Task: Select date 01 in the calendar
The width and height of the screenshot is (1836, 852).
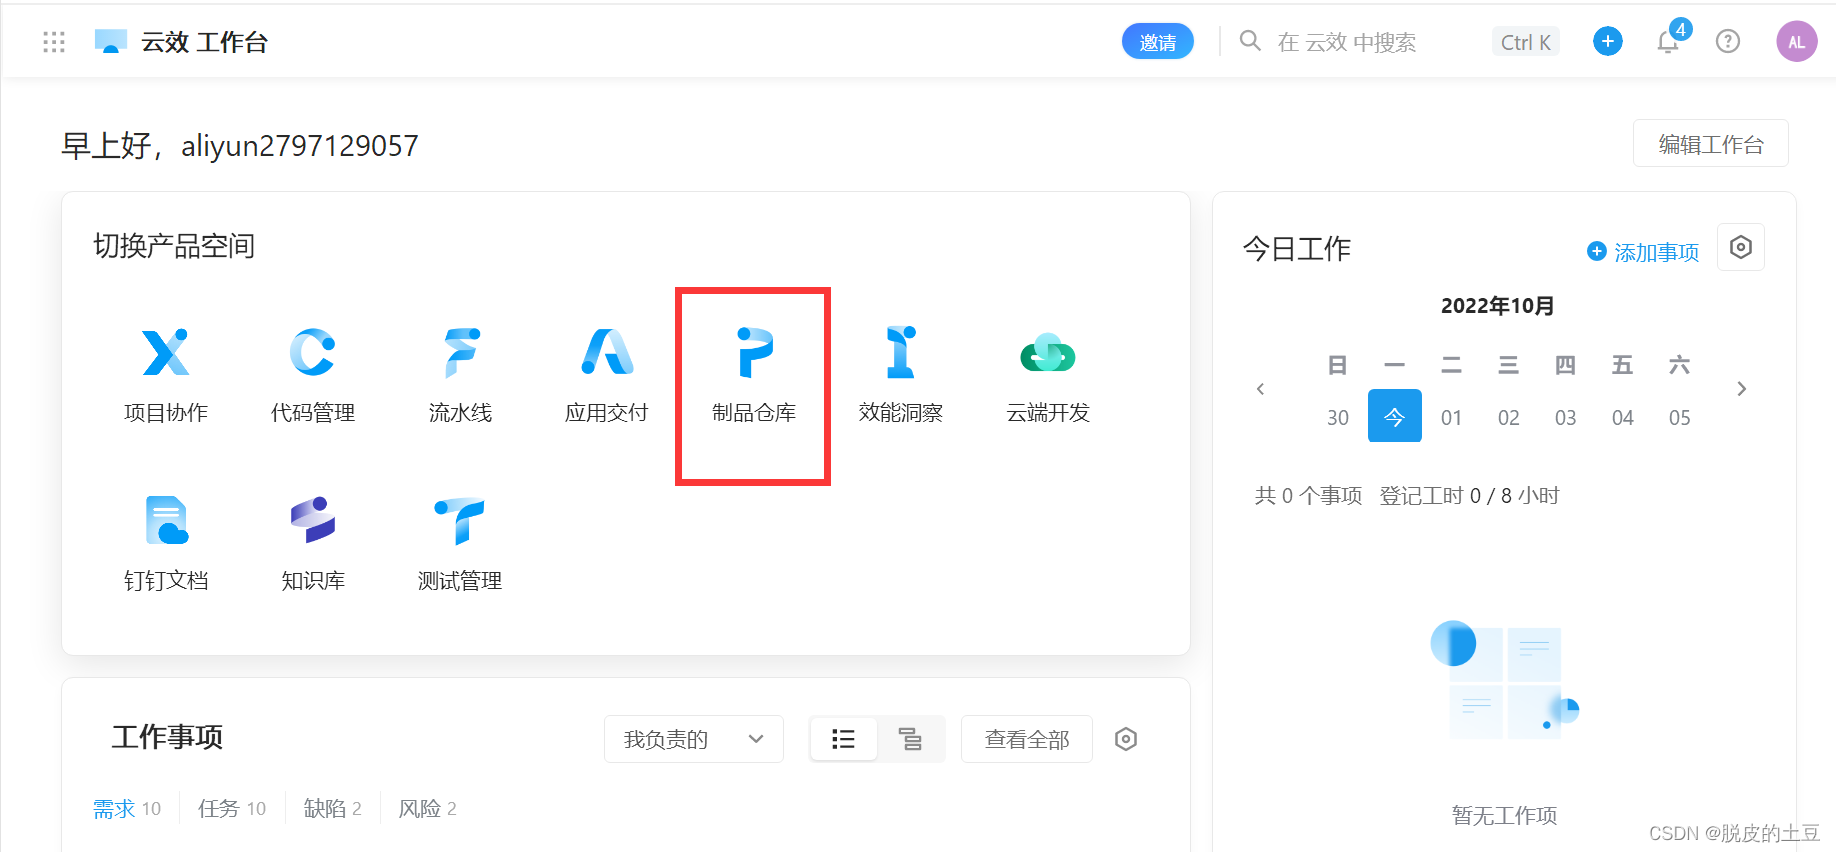Action: [x=1452, y=417]
